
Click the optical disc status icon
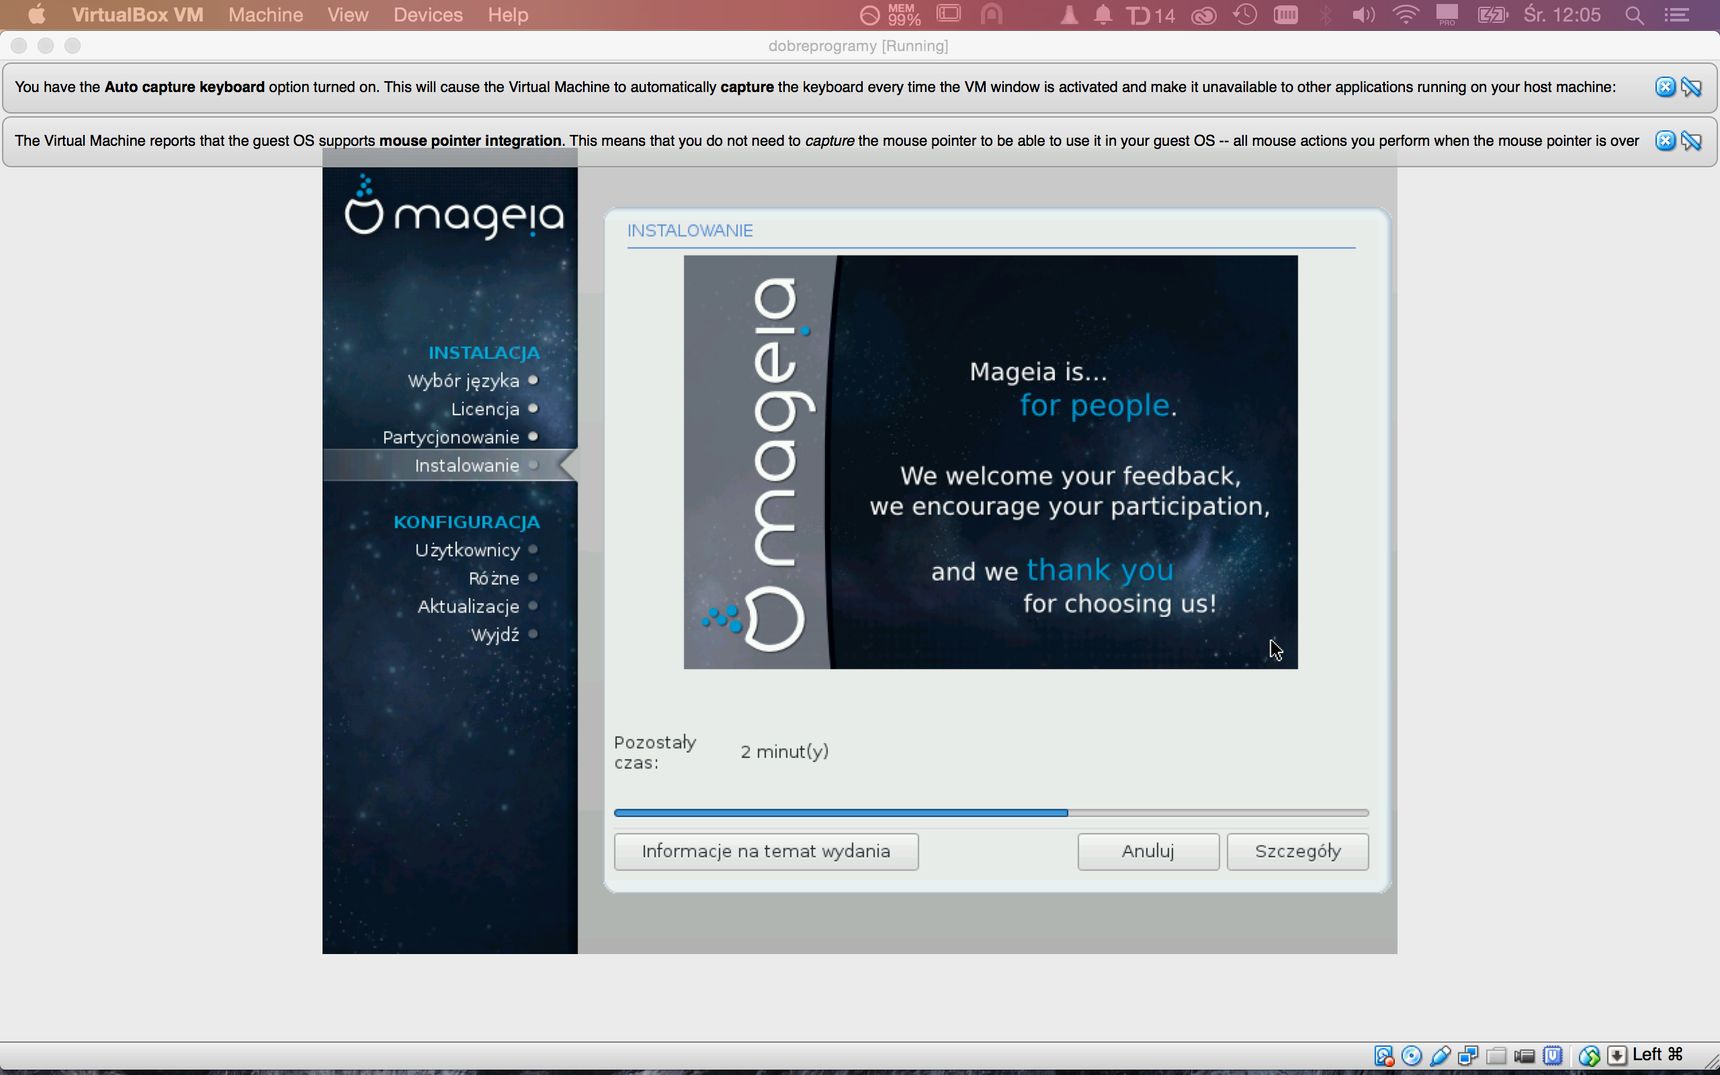(x=1412, y=1056)
